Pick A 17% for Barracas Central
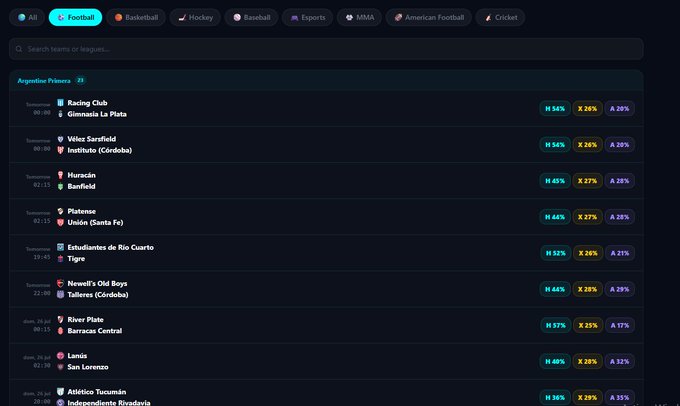This screenshot has width=680, height=406. click(620, 325)
